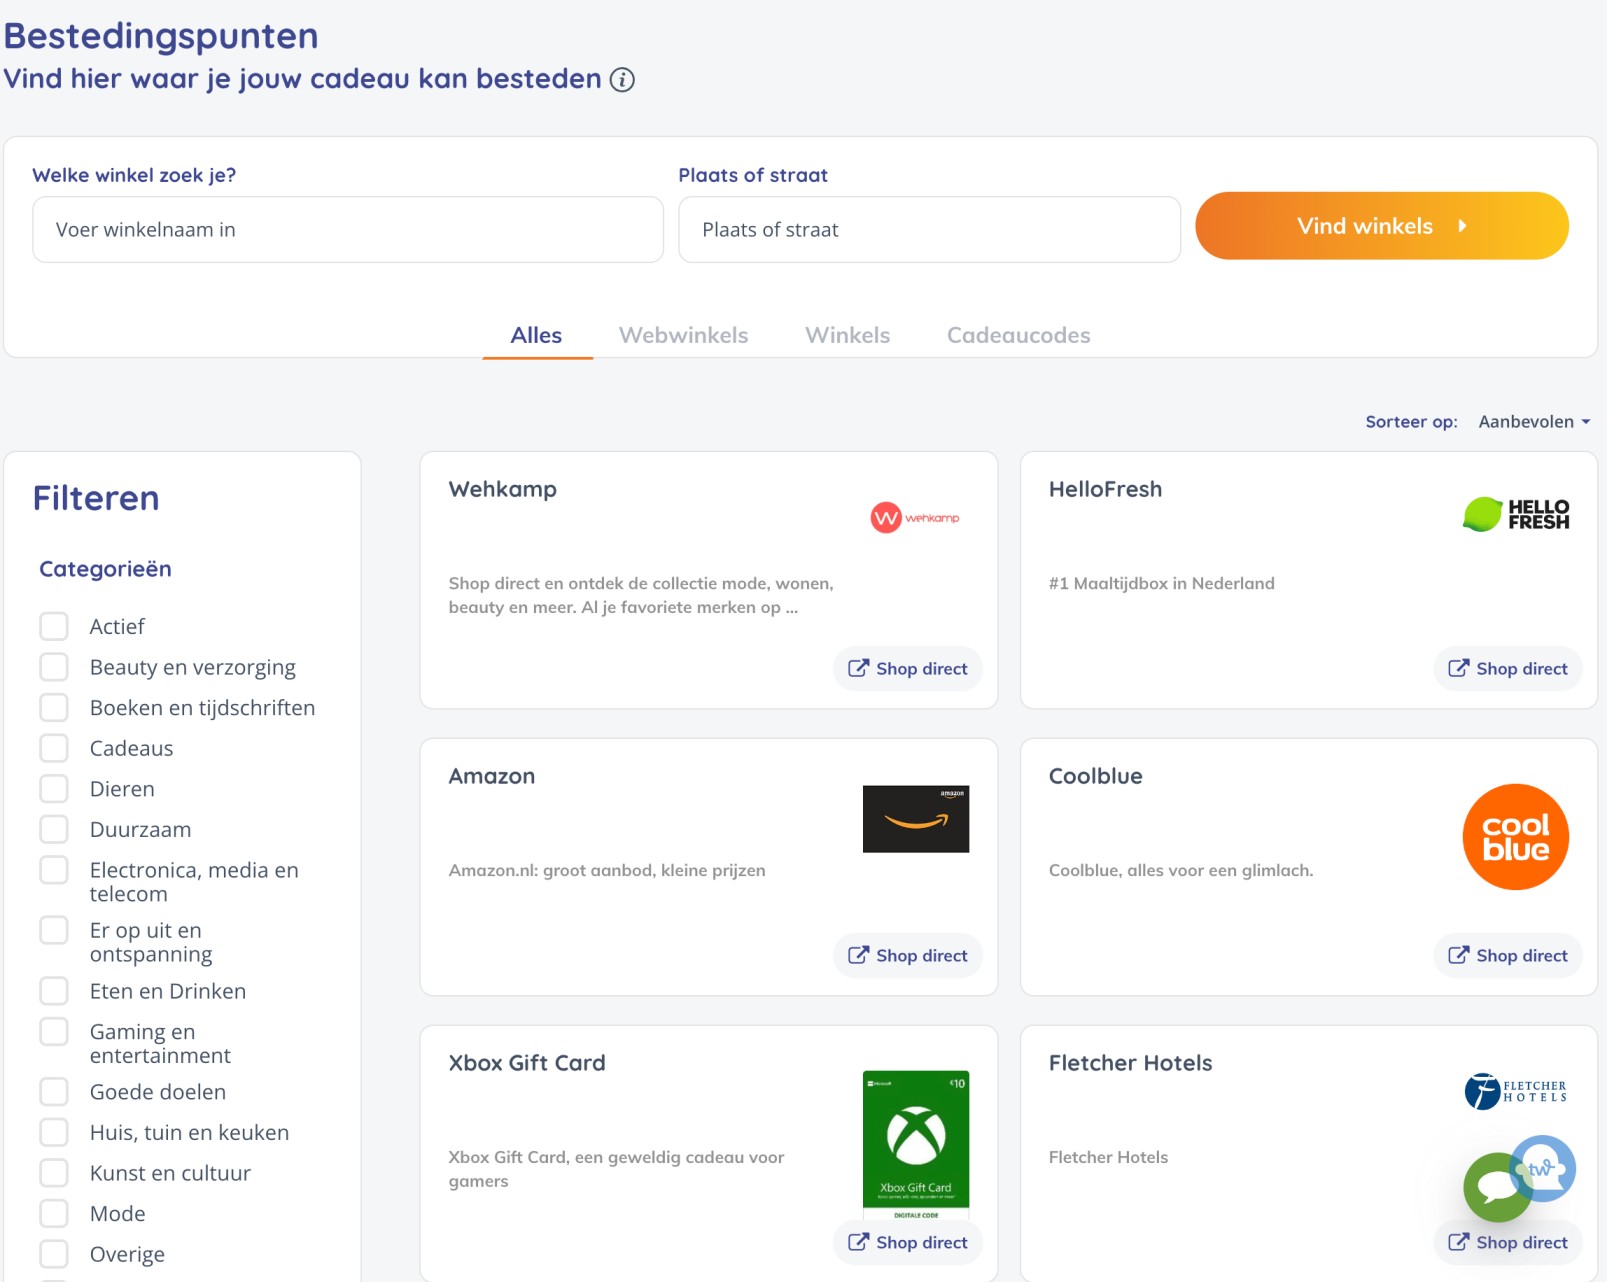Open the Aanbevolen sort dropdown

pos(1534,422)
